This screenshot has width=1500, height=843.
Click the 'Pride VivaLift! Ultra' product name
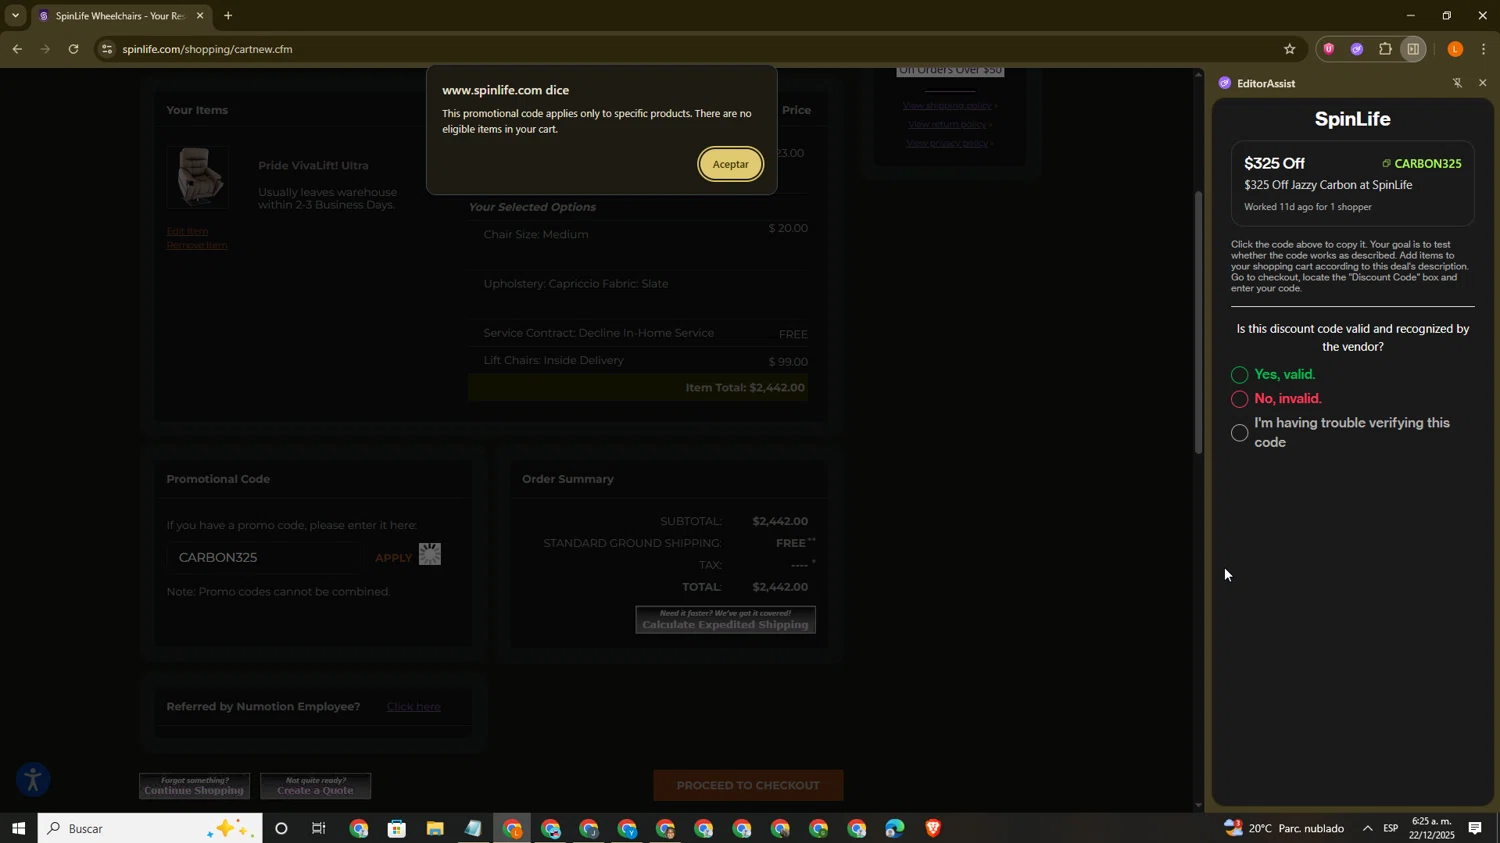[313, 166]
